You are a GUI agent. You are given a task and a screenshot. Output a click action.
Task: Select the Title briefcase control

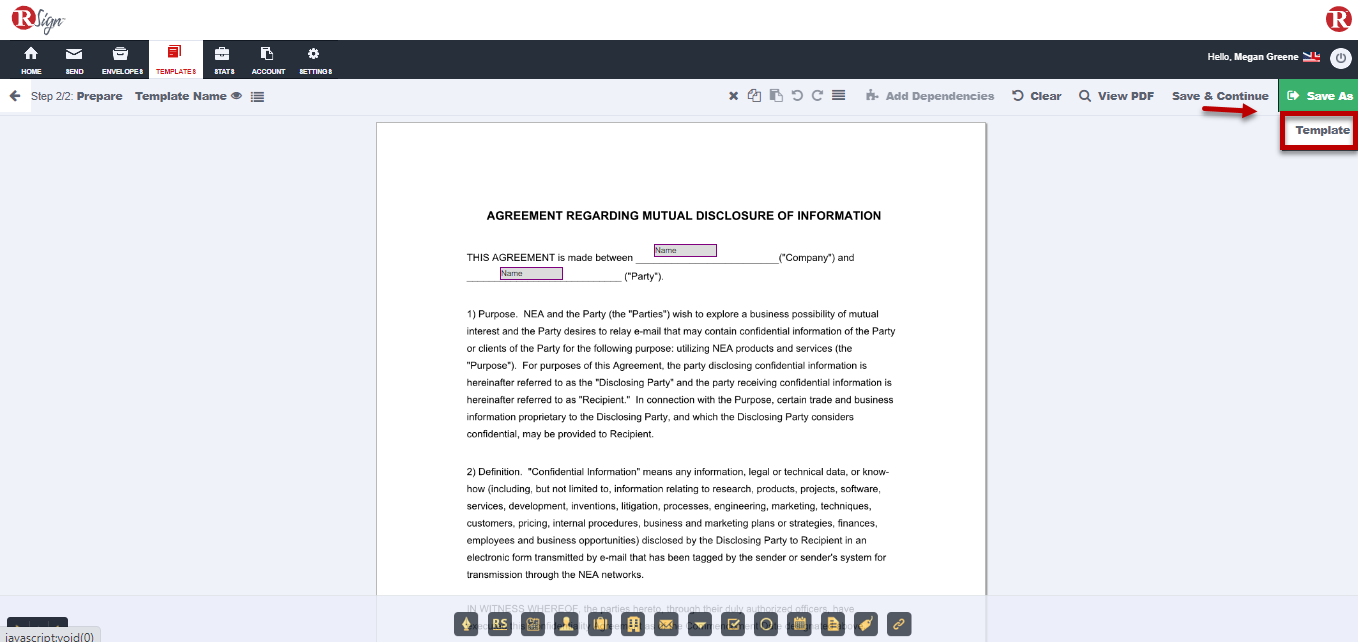pyautogui.click(x=600, y=624)
